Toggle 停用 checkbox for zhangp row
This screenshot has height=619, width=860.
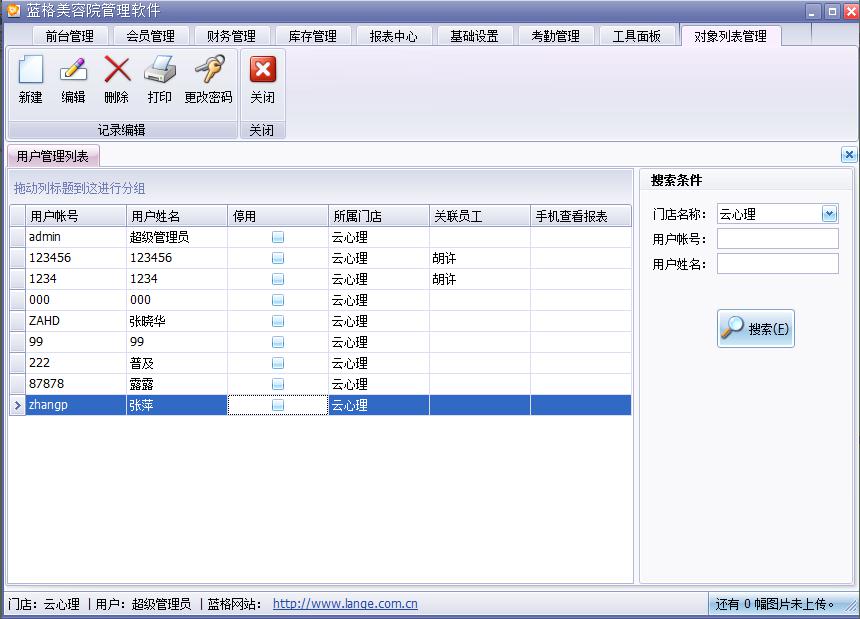(x=278, y=405)
